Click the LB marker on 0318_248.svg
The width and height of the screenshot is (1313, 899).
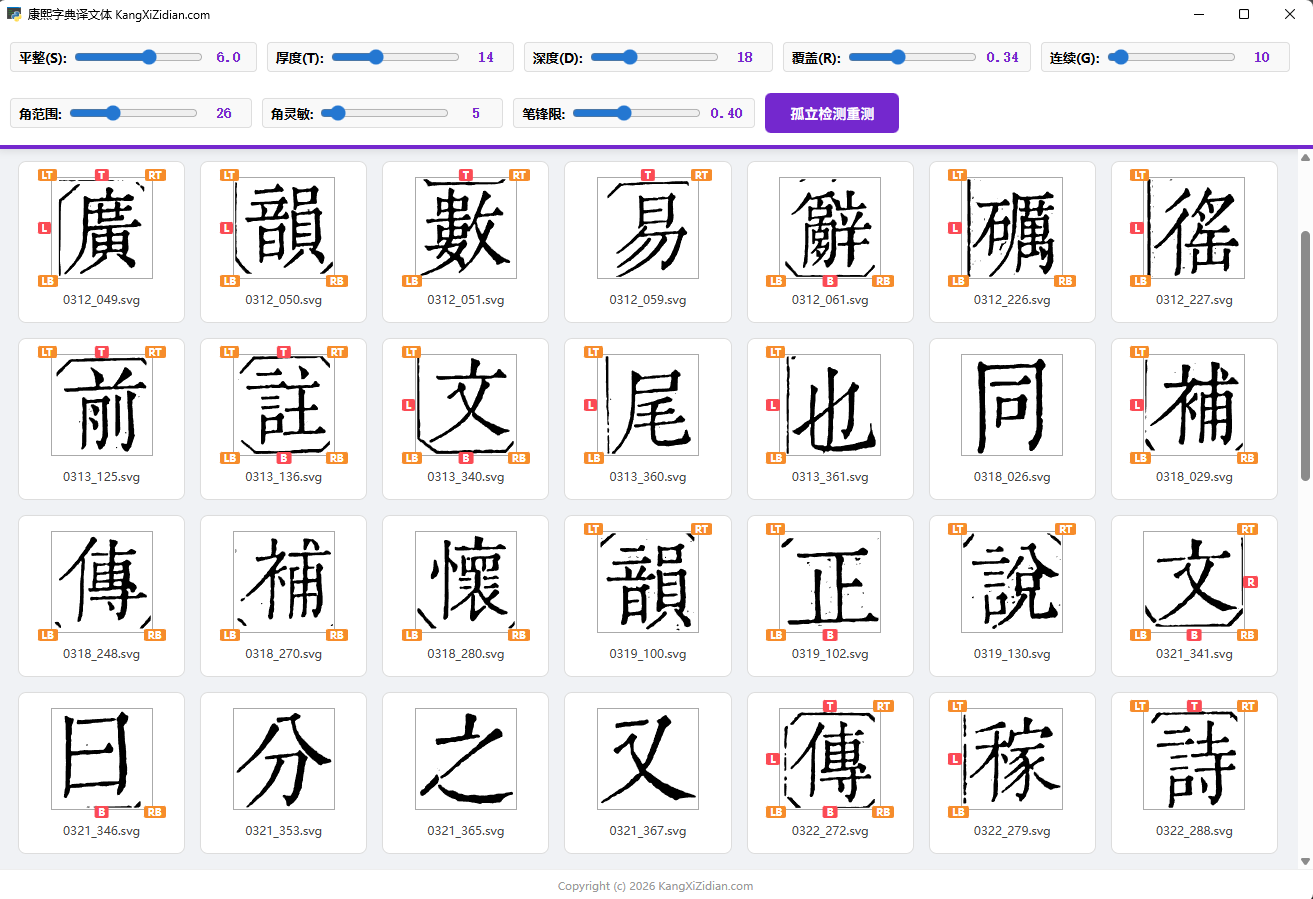pyautogui.click(x=47, y=635)
